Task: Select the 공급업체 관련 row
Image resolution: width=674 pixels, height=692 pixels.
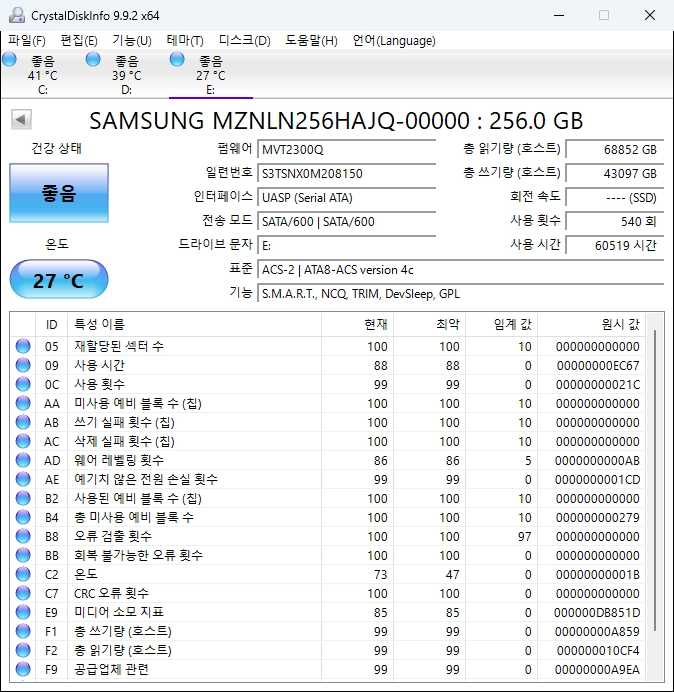Action: tap(328, 669)
